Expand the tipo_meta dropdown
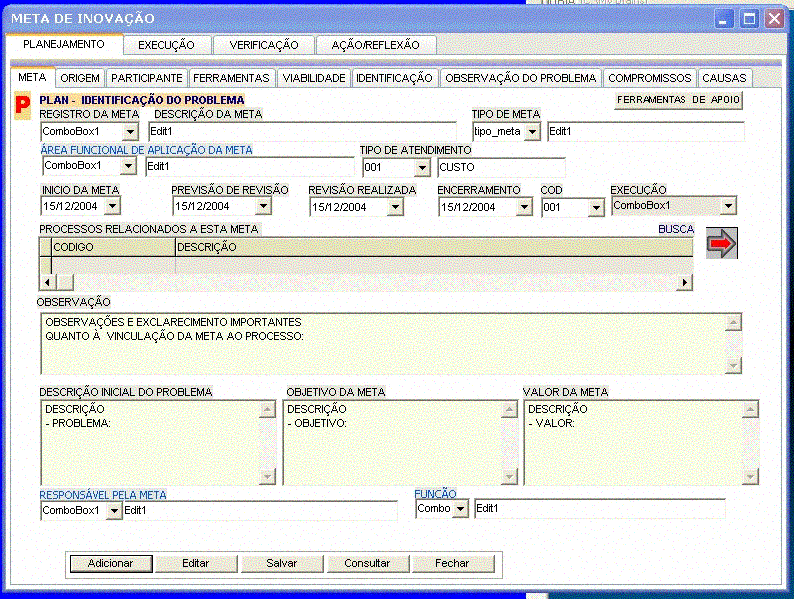The height and width of the screenshot is (599, 794). (x=532, y=132)
